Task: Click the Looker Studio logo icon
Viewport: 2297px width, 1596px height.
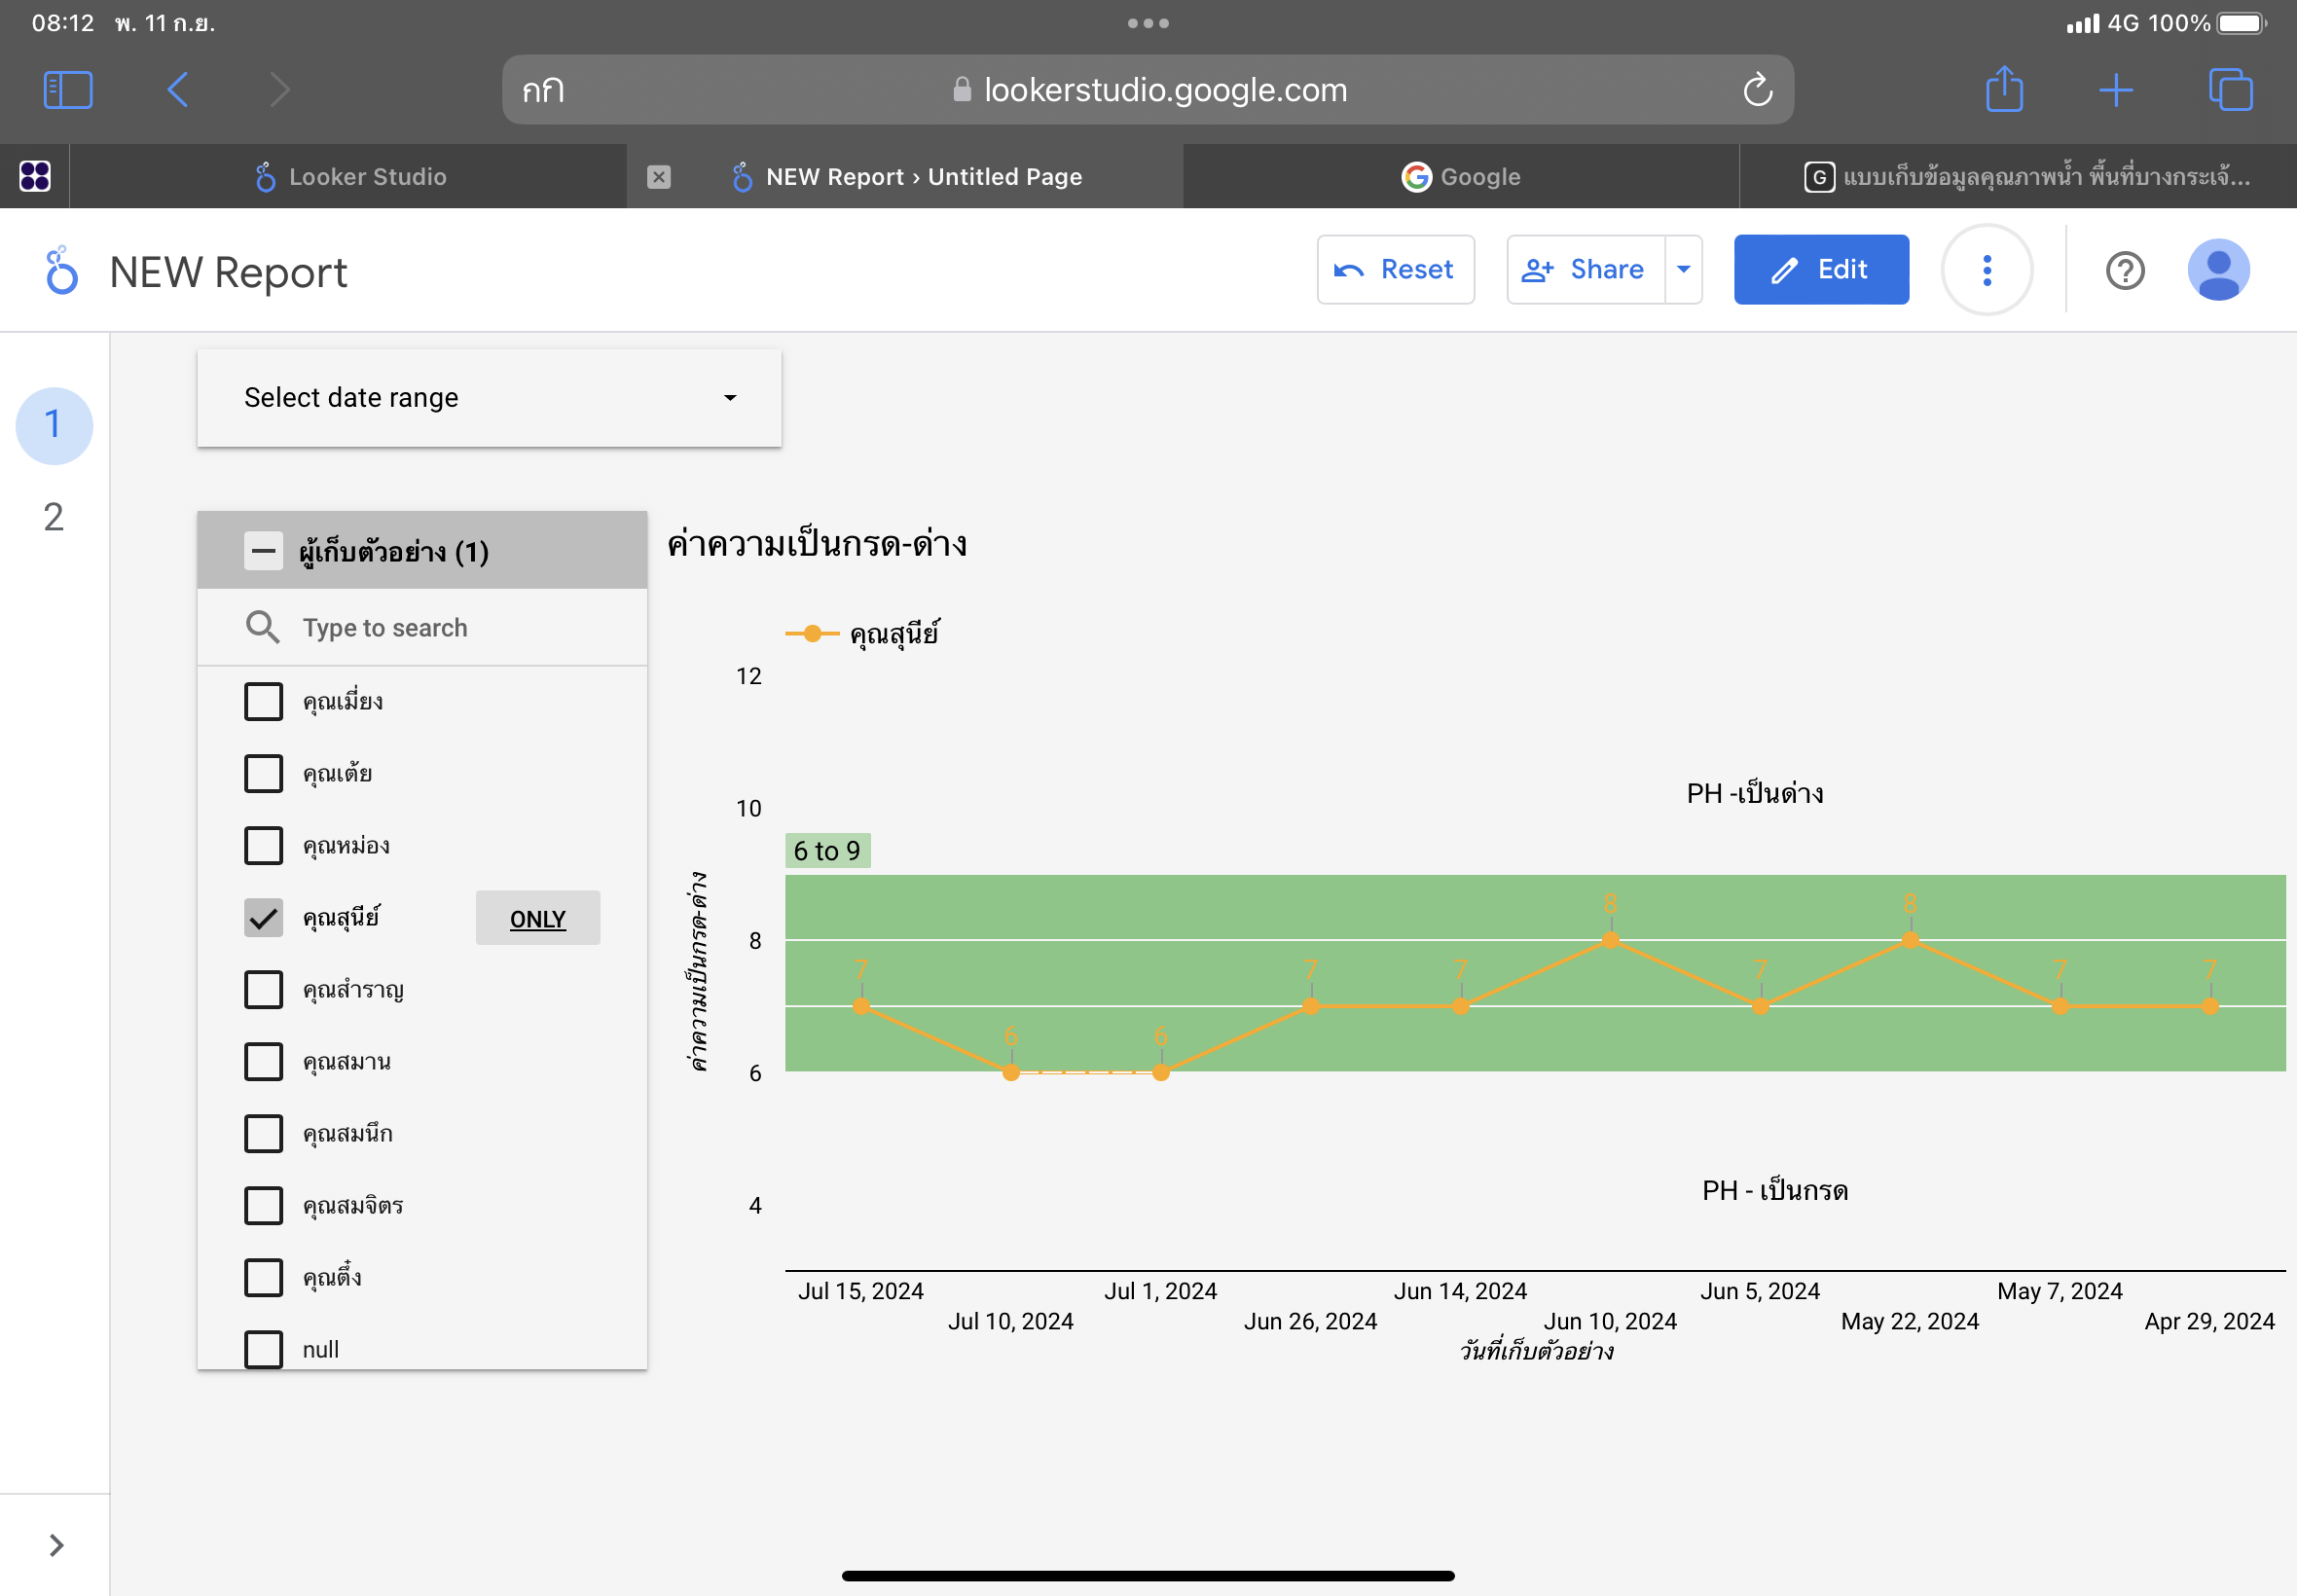Action: [62, 271]
